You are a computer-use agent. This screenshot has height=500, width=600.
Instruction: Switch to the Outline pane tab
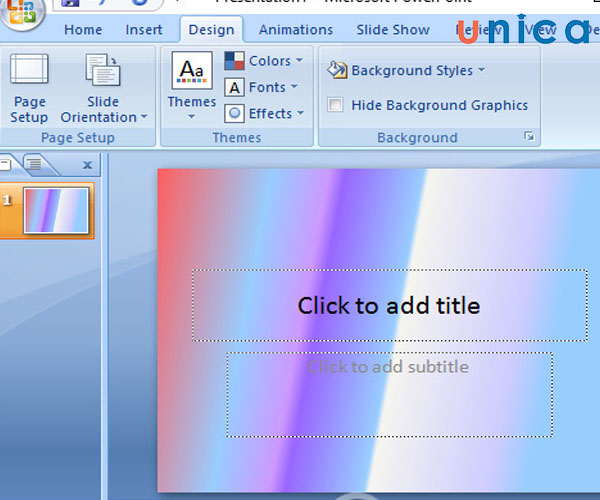[x=35, y=164]
